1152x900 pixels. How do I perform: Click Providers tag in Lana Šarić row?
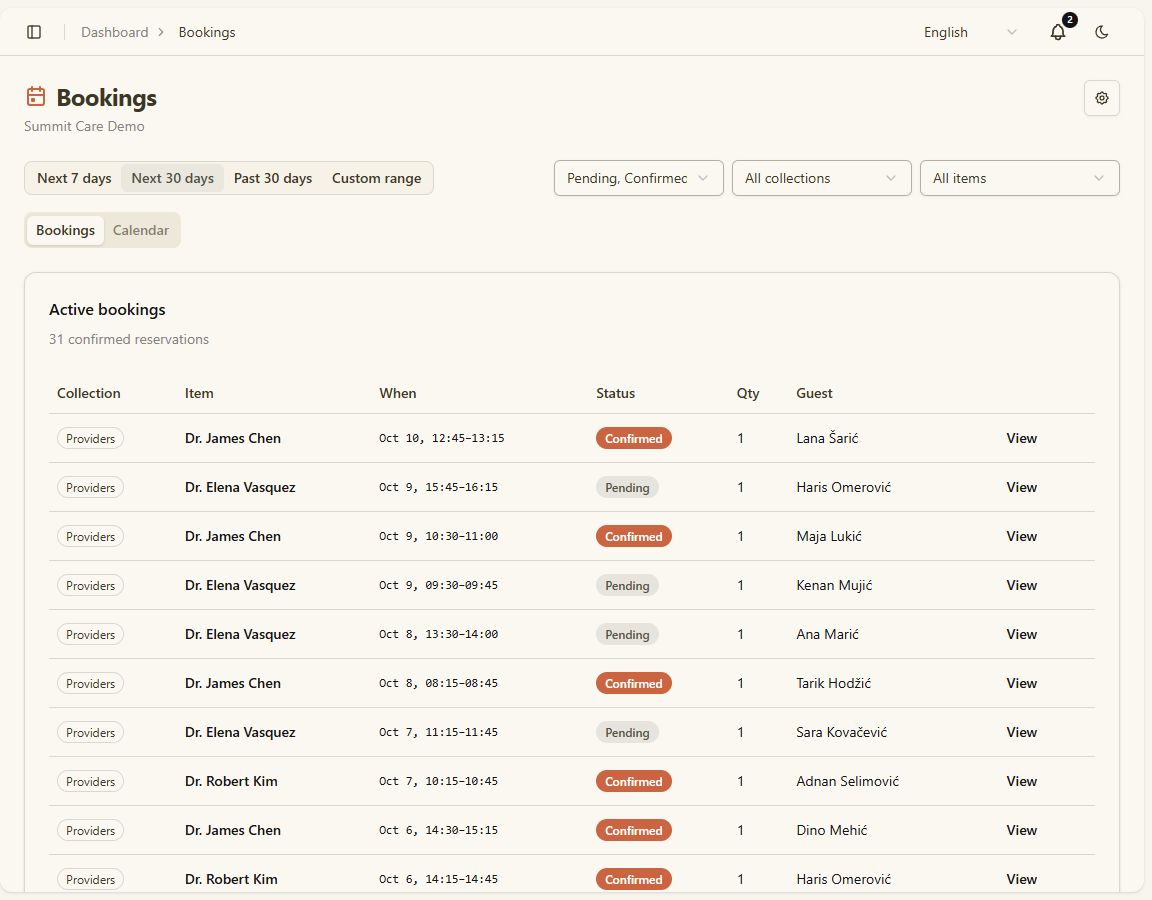tap(90, 439)
